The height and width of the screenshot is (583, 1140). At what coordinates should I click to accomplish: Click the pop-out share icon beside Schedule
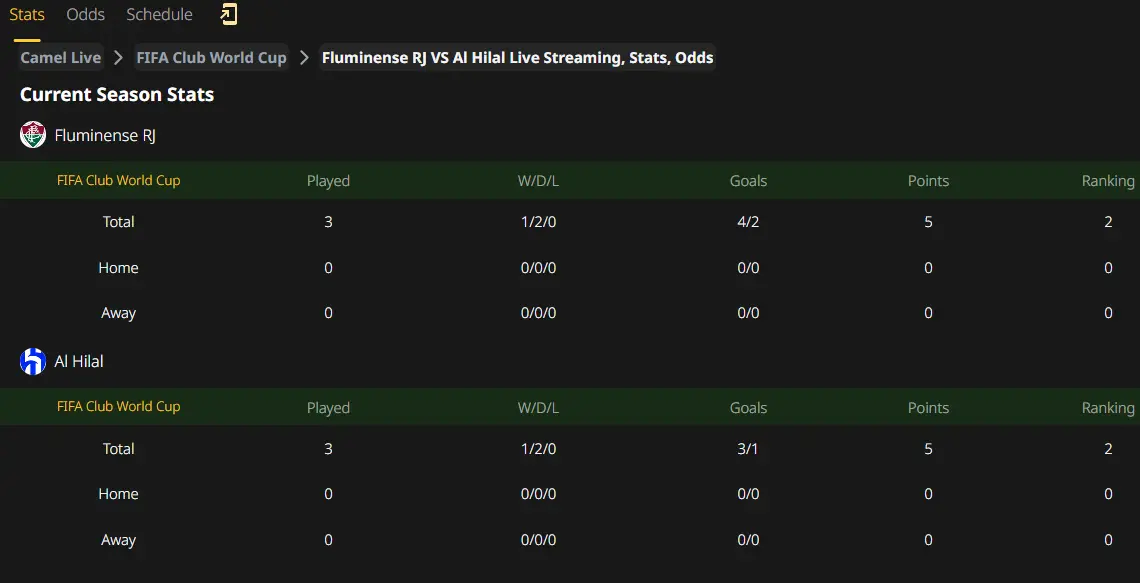pos(229,15)
